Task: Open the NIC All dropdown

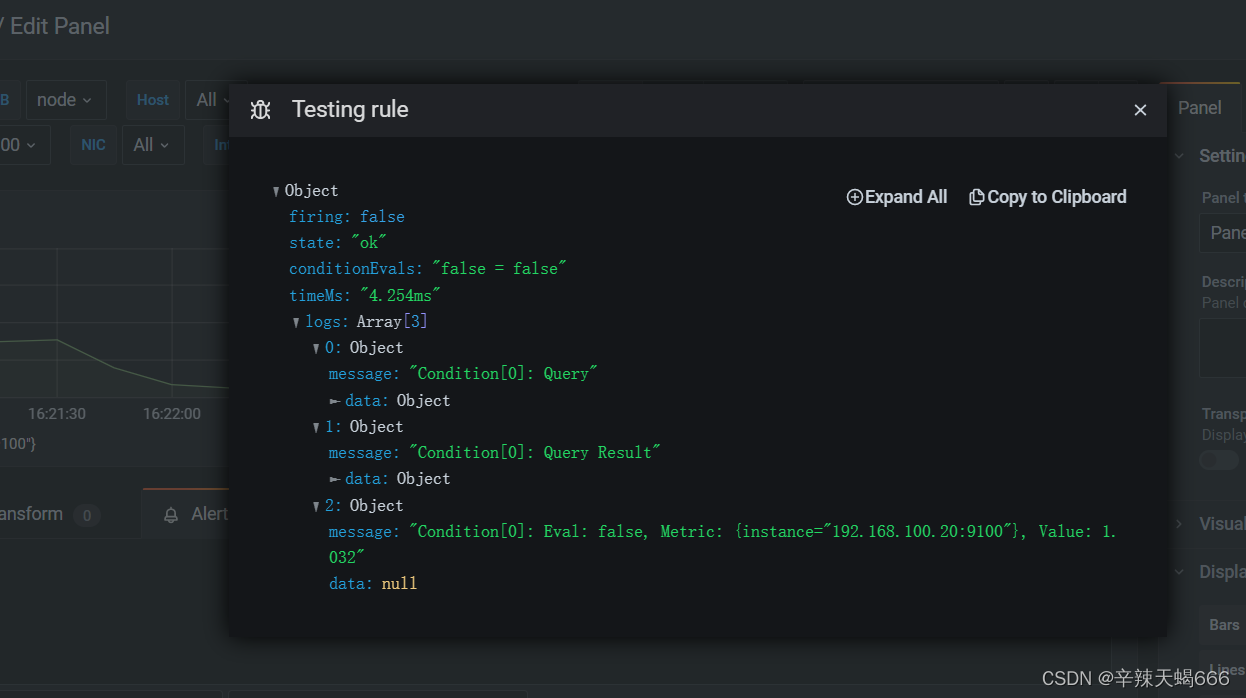Action: click(153, 145)
